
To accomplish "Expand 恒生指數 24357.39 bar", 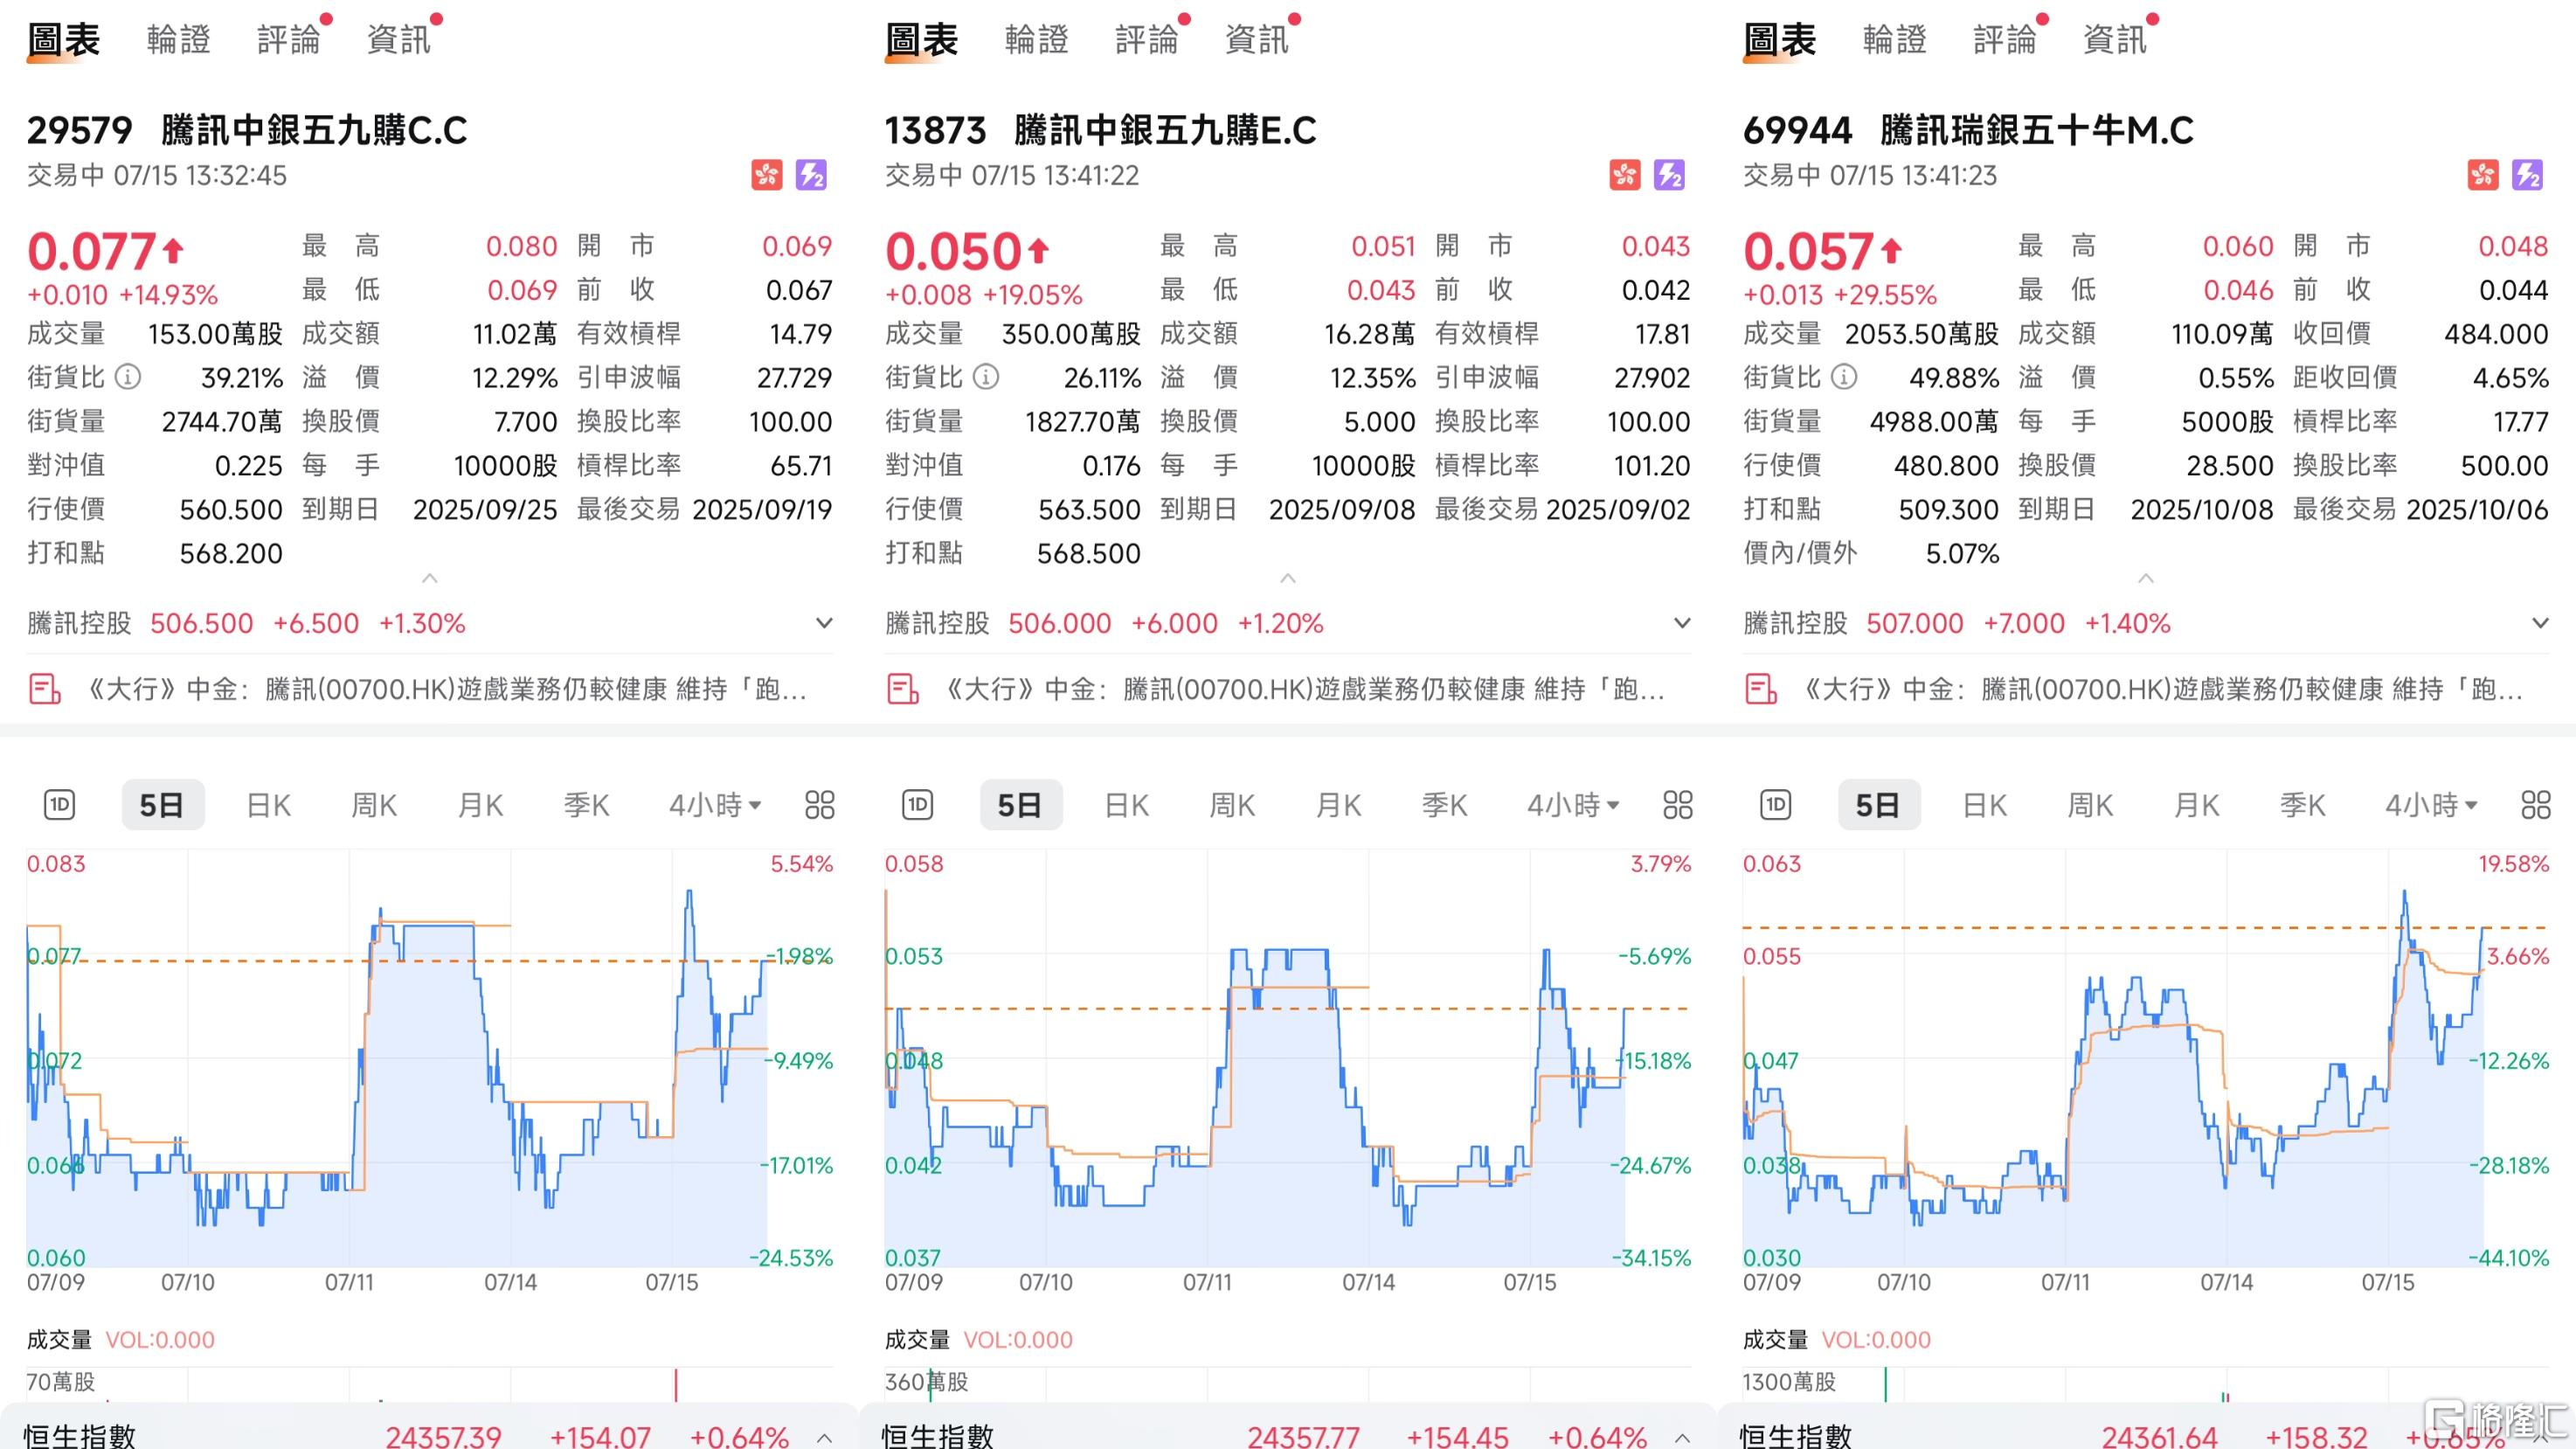I will pos(824,1438).
